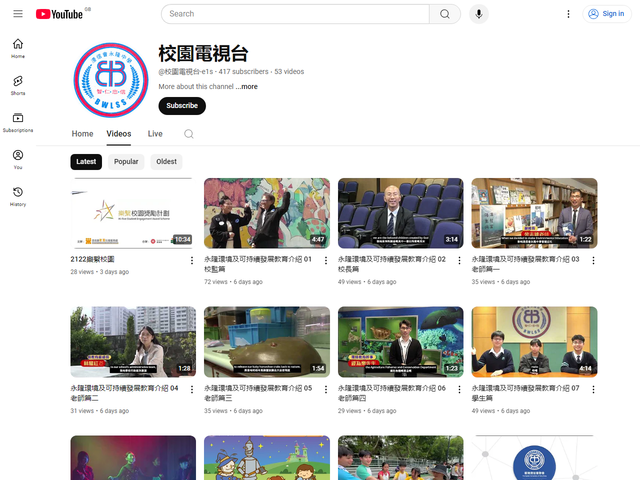Screen dimensions: 640x480
Task: Open Subscriptions in sidebar
Action: pos(18,122)
